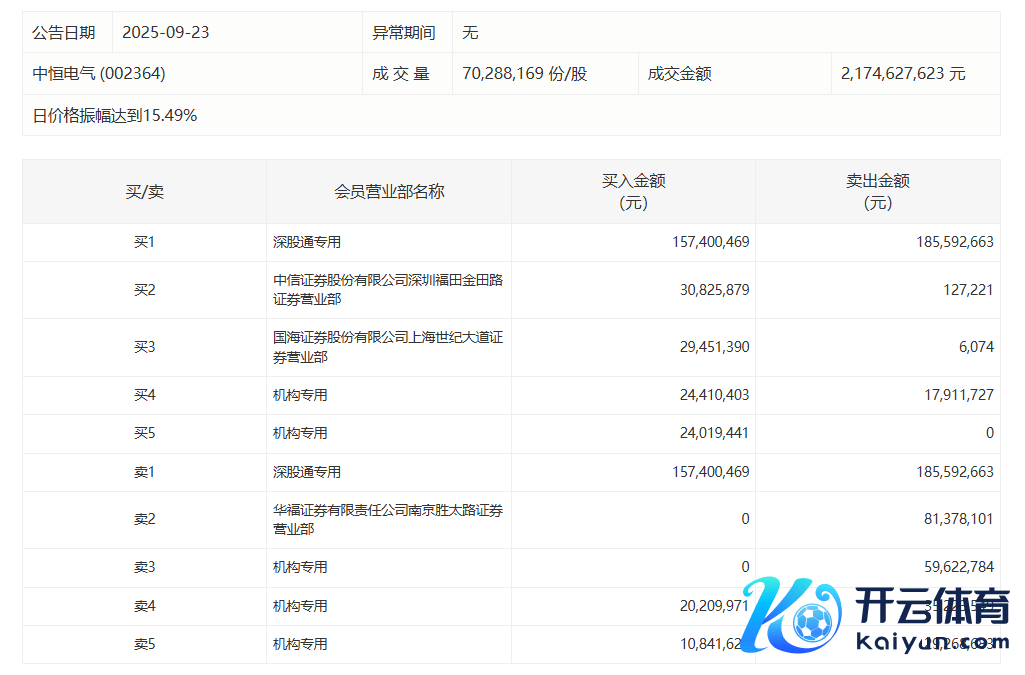
Task: Select the 日价格振幅达到15.49% note
Action: pyautogui.click(x=115, y=115)
